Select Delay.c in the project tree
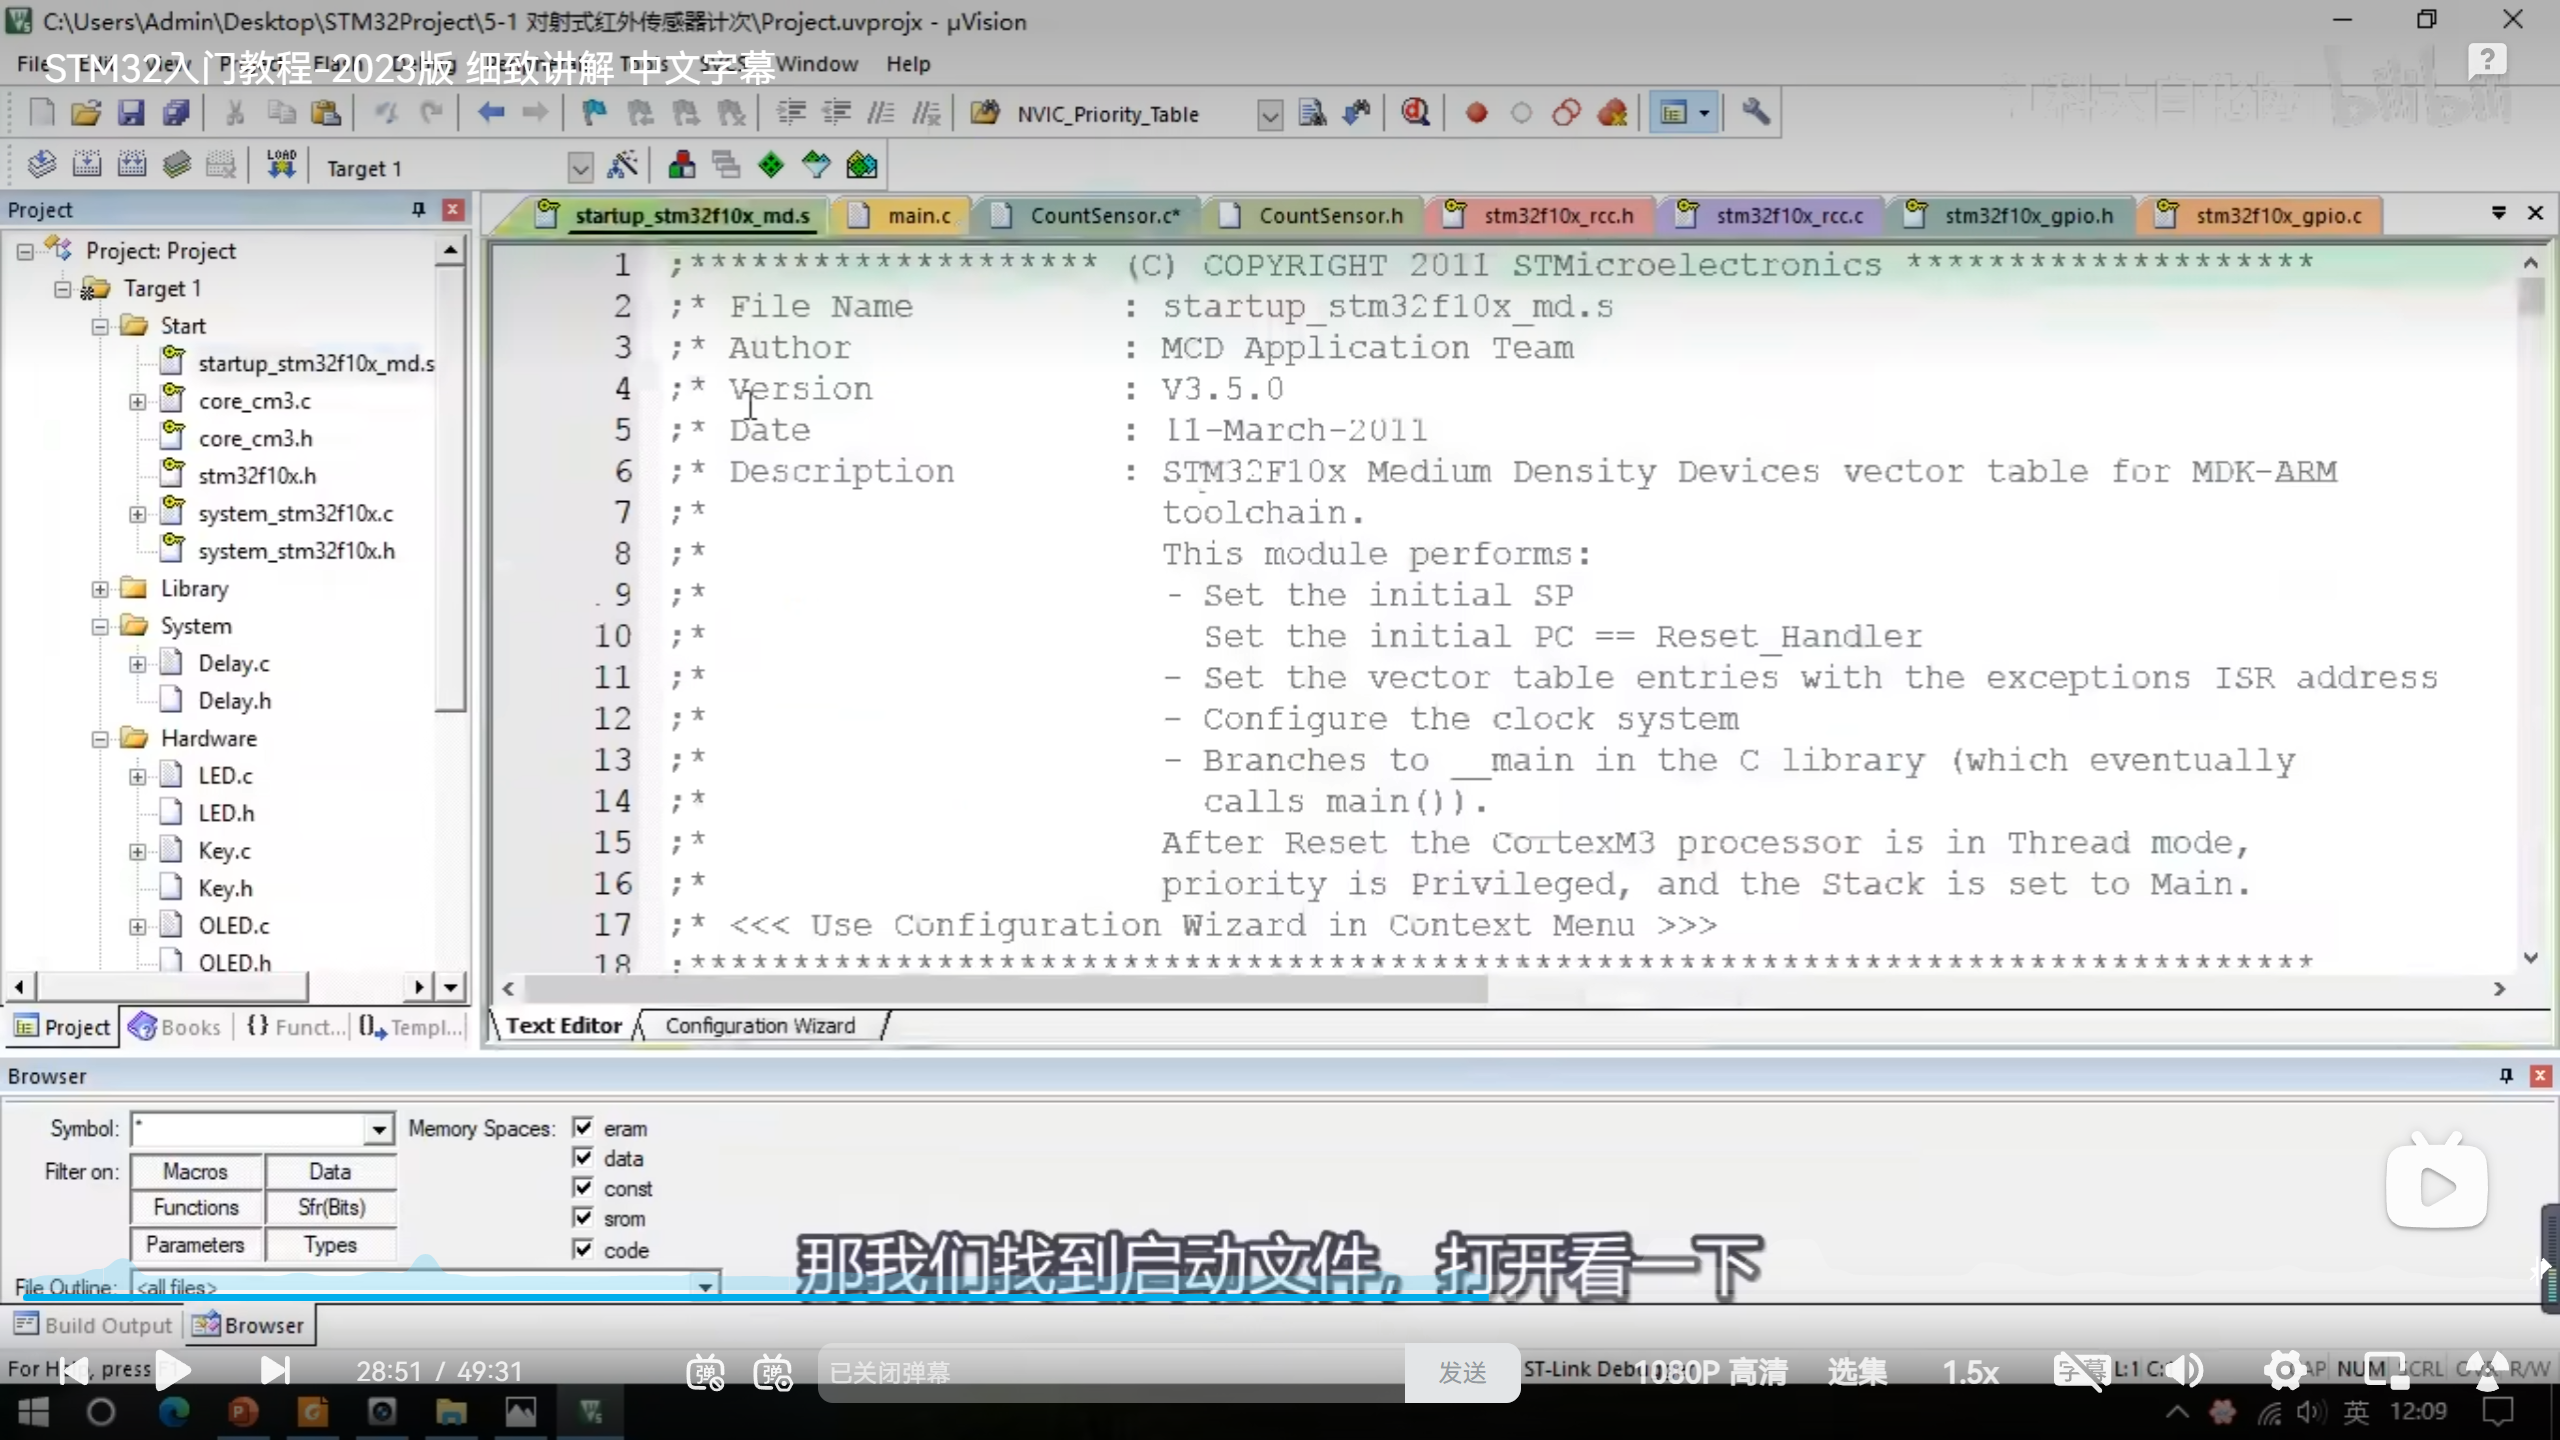The height and width of the screenshot is (1440, 2560). pos(233,664)
